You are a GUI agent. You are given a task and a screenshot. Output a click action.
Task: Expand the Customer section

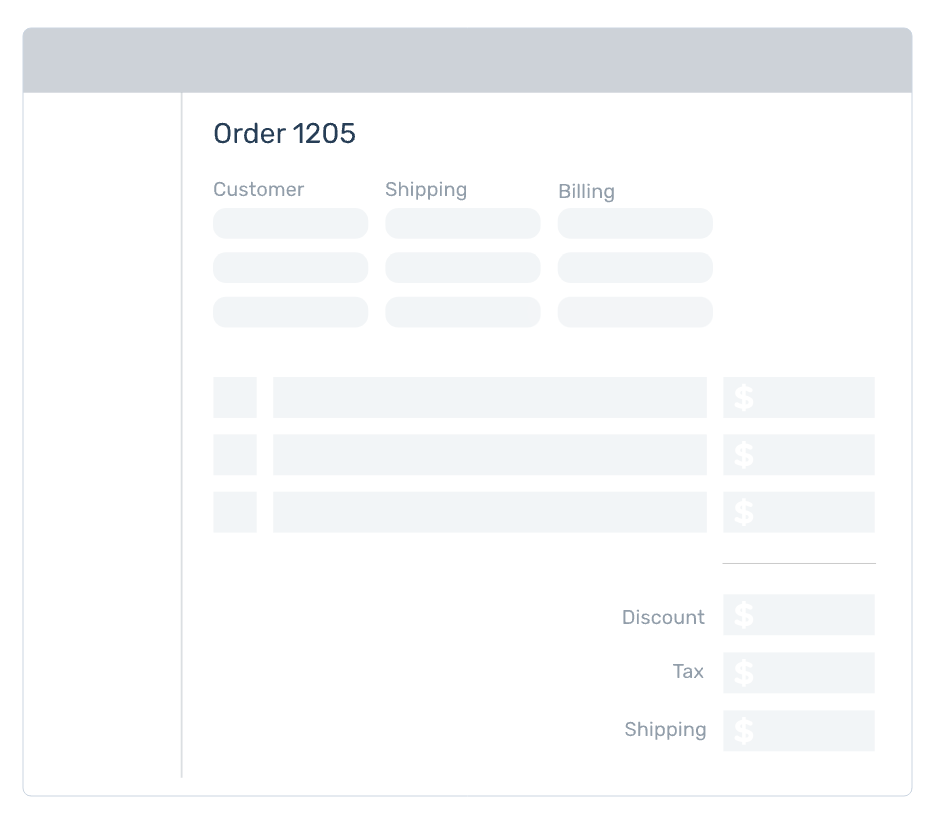[258, 189]
